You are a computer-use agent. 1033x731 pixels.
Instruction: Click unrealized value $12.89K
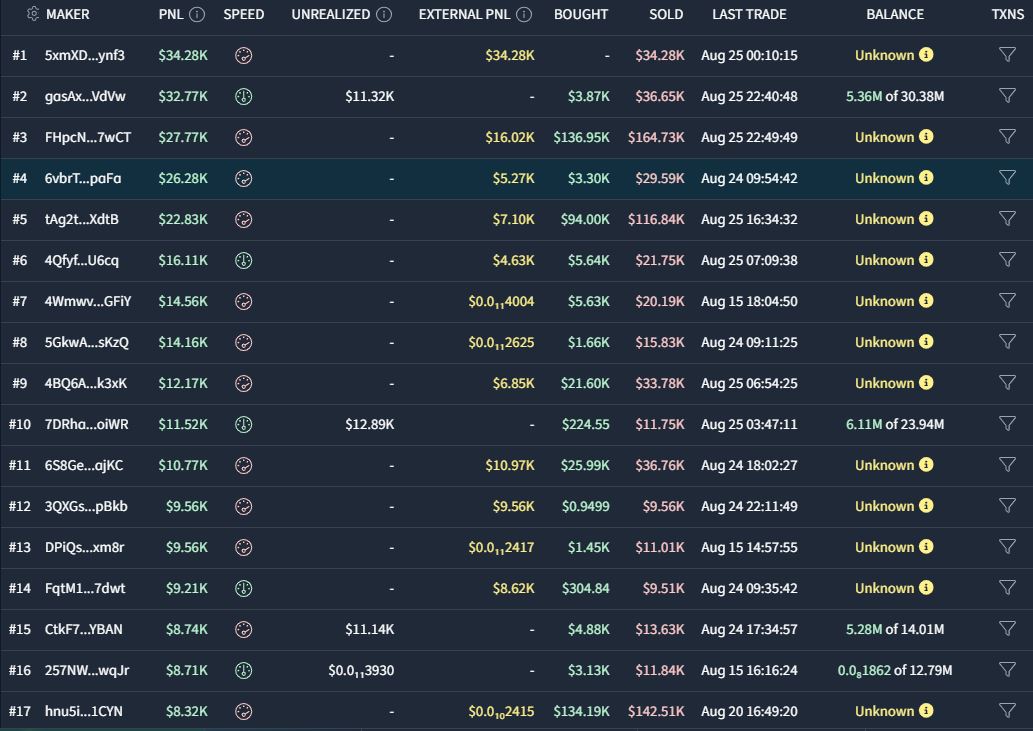point(370,425)
